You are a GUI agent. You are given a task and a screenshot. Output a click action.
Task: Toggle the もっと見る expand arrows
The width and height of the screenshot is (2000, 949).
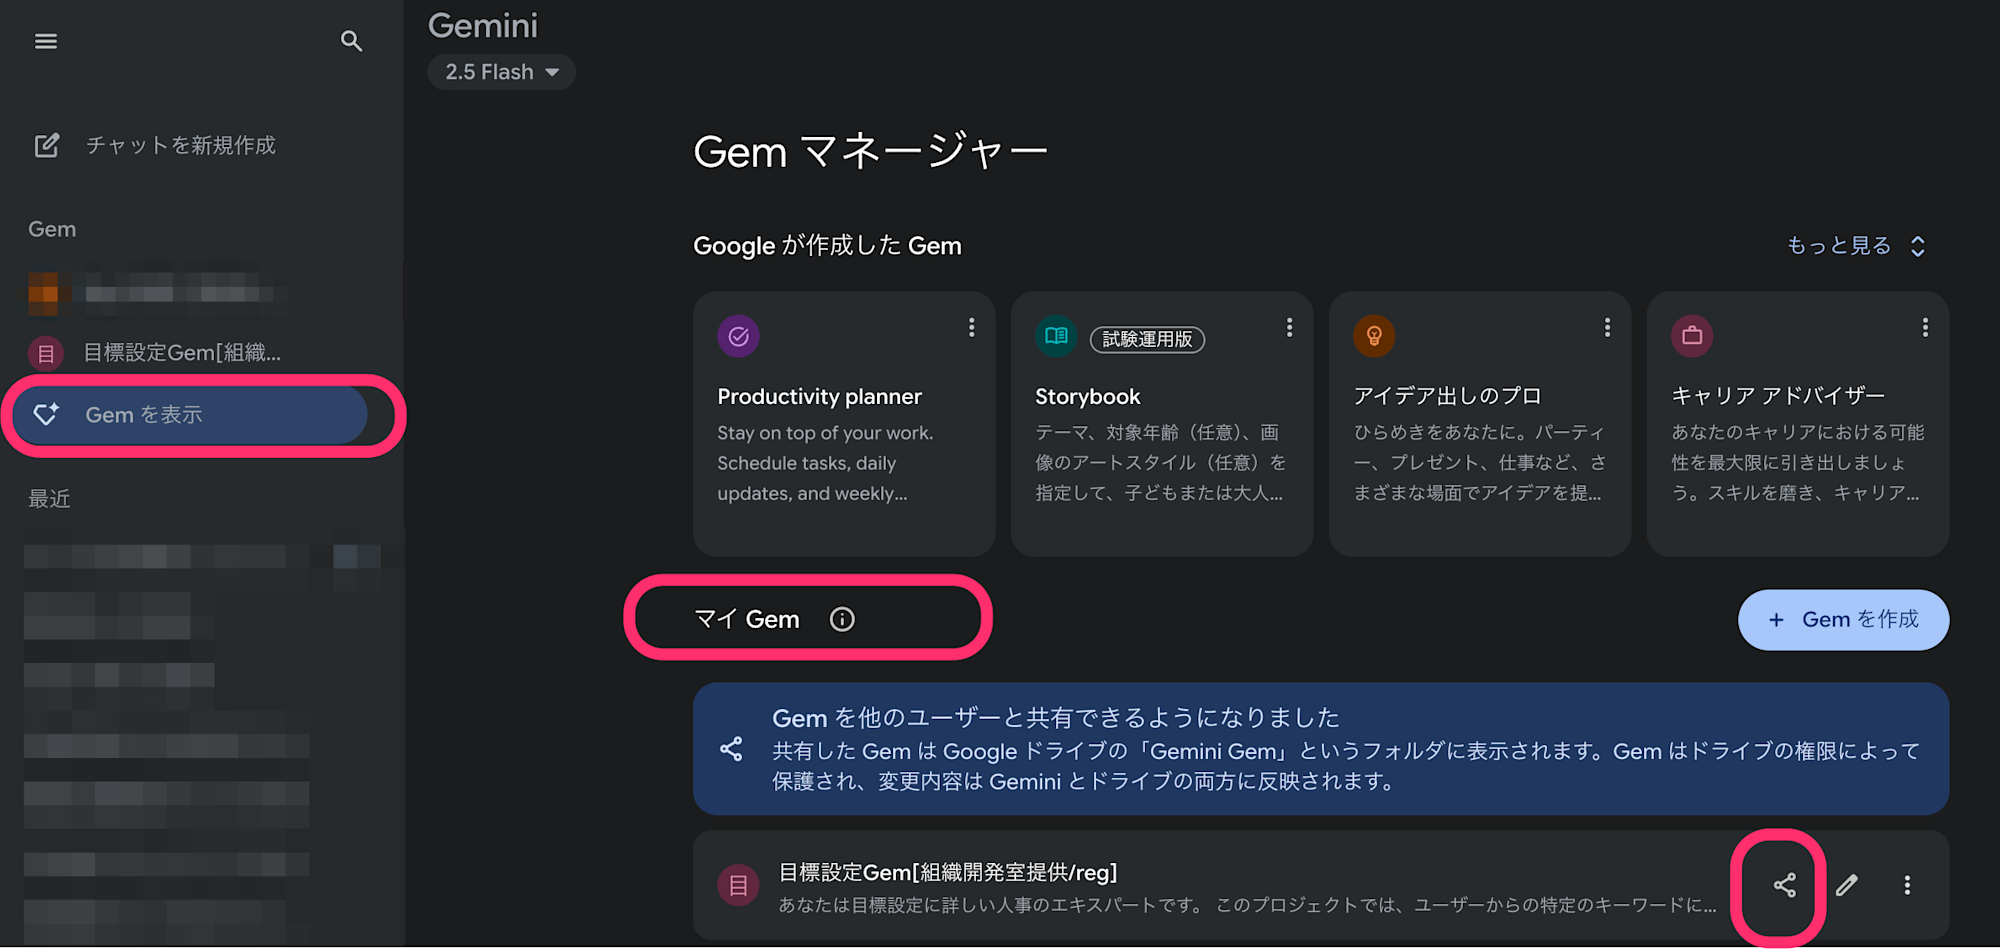(1917, 246)
